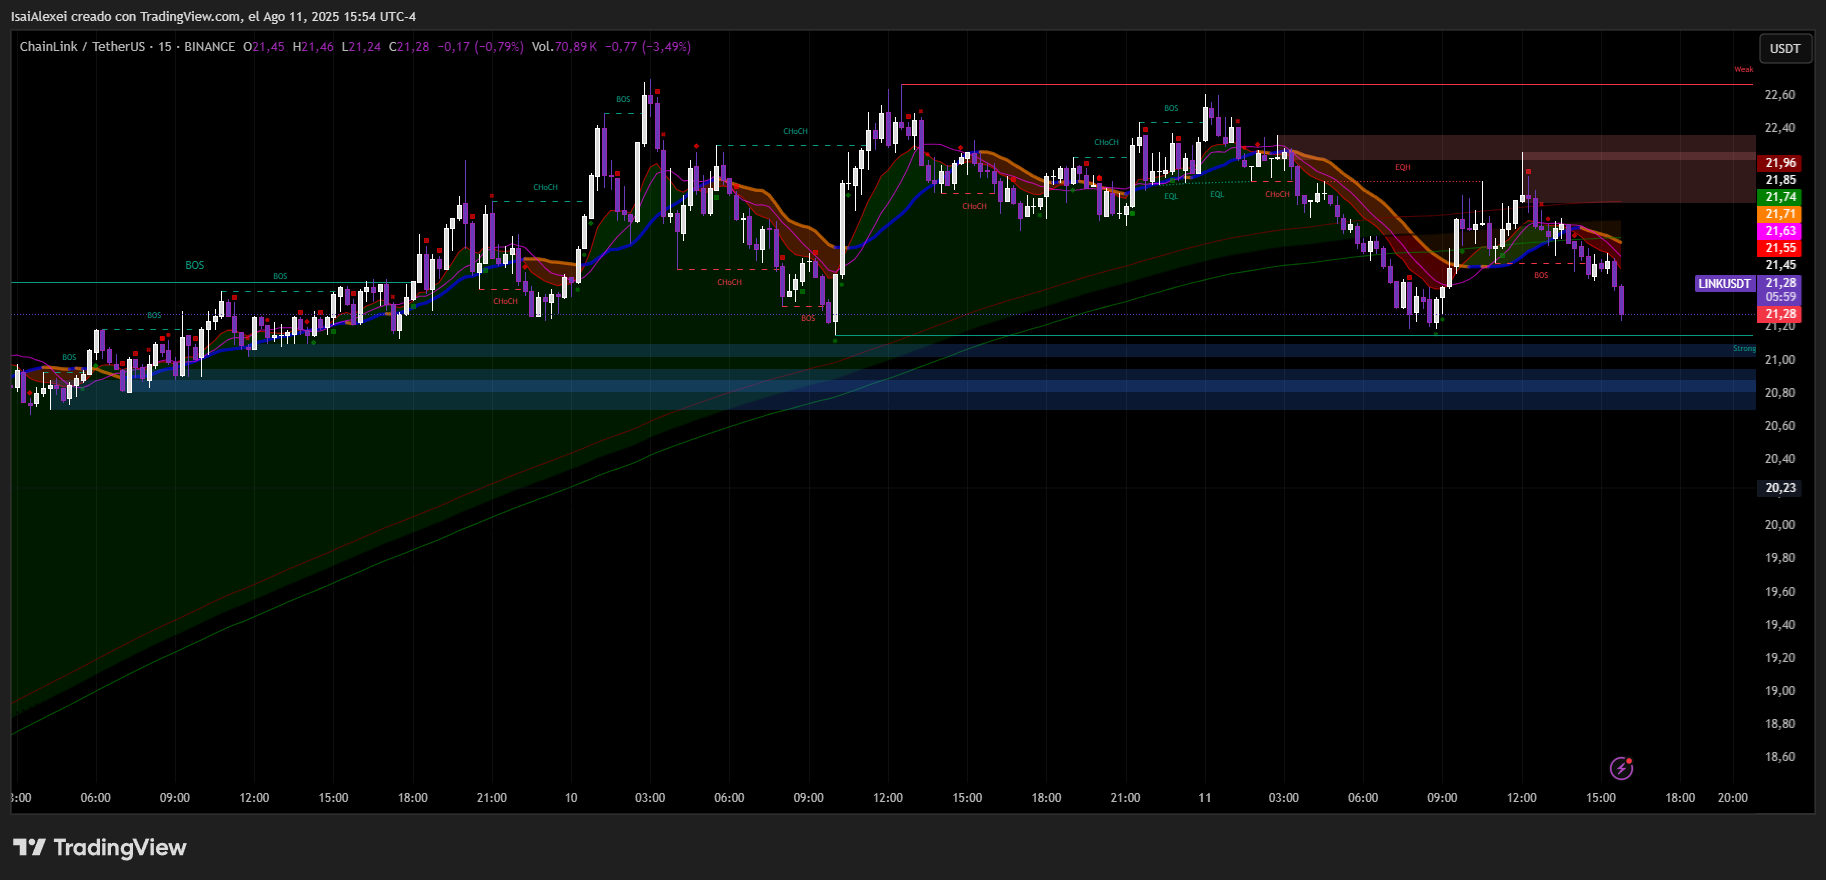Click the Vol. 70,89 K volume reading

[x=564, y=47]
